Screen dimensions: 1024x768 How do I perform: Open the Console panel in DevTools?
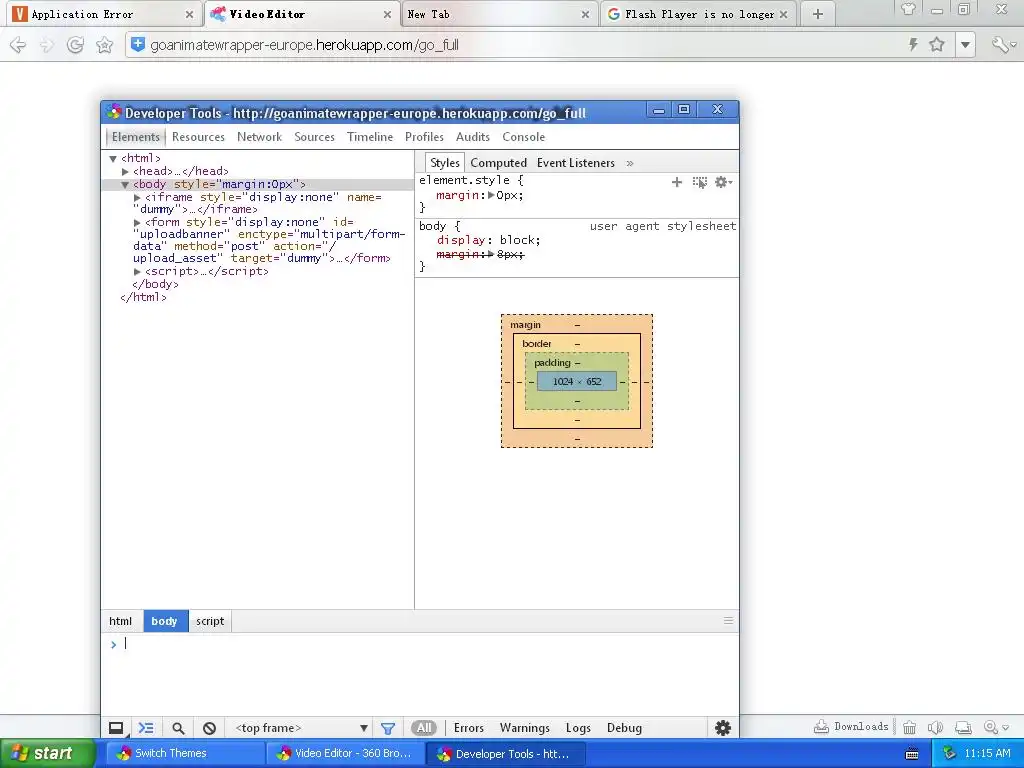(523, 137)
